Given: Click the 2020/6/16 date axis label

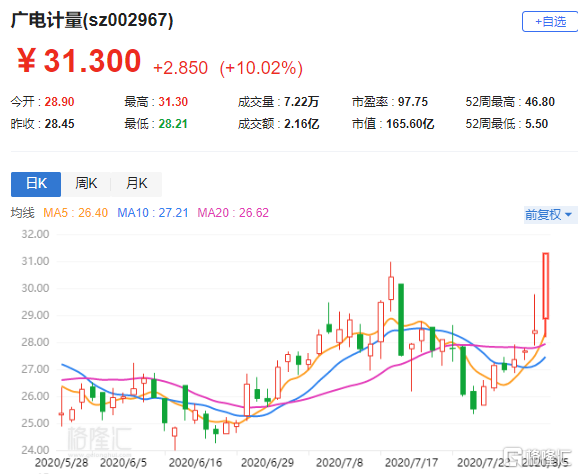Looking at the screenshot, I should (x=195, y=463).
